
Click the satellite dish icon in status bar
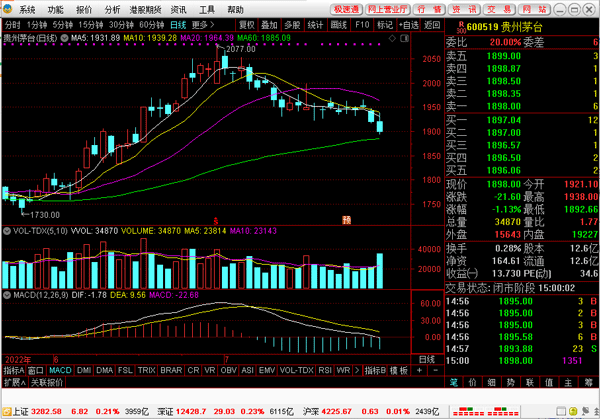(x=585, y=411)
